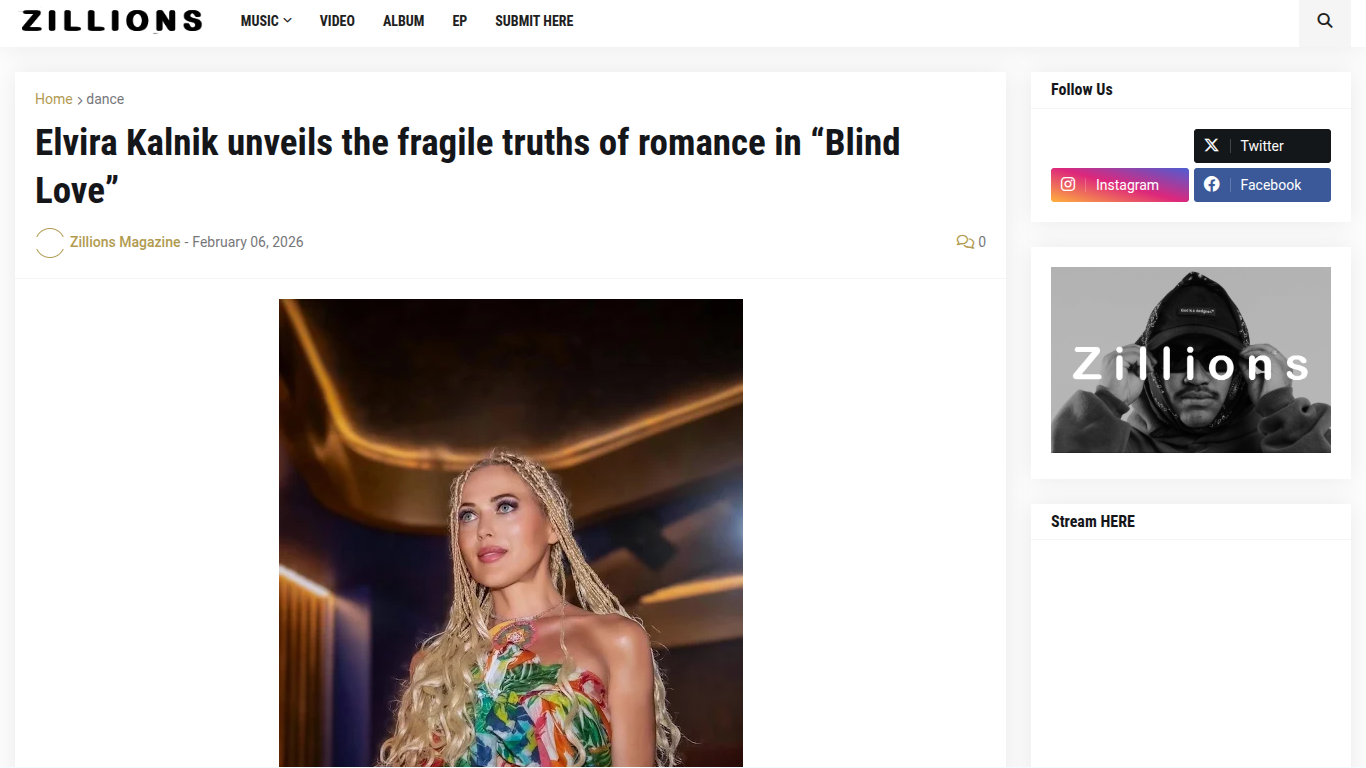Open the VIDEO menu item
This screenshot has height=768, width=1366.
[x=337, y=21]
